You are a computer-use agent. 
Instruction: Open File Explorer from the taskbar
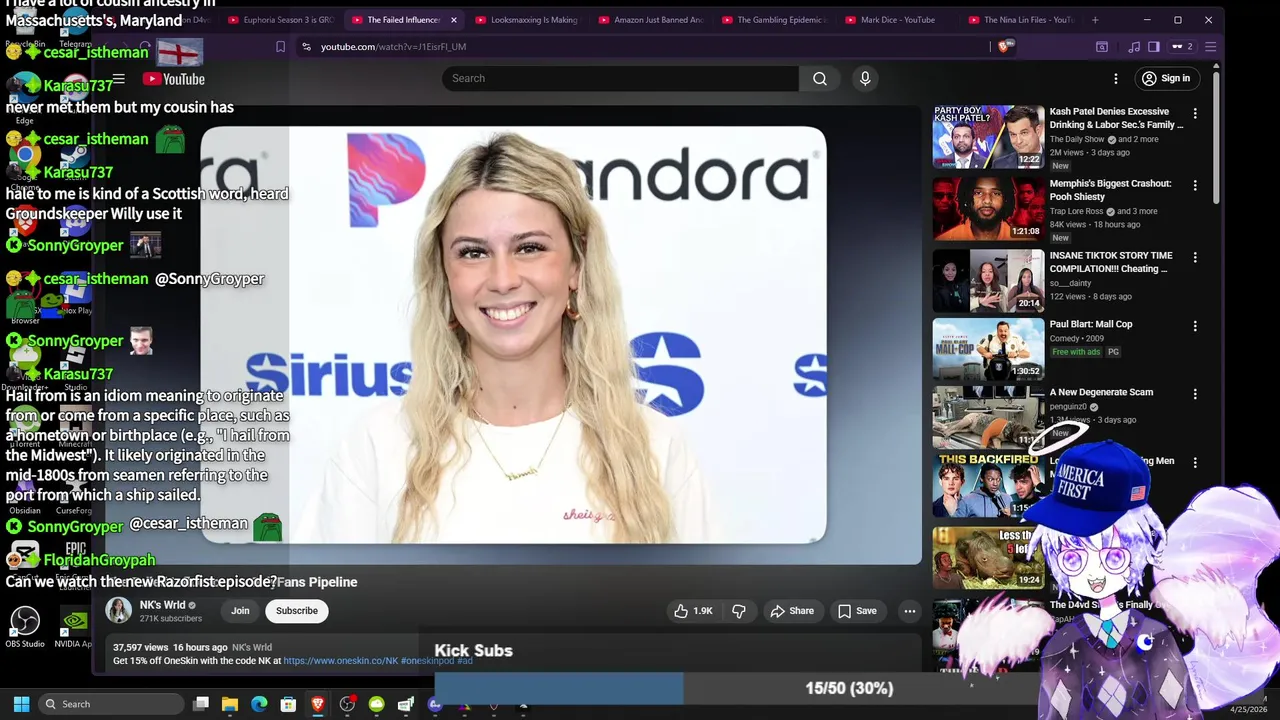tap(229, 704)
